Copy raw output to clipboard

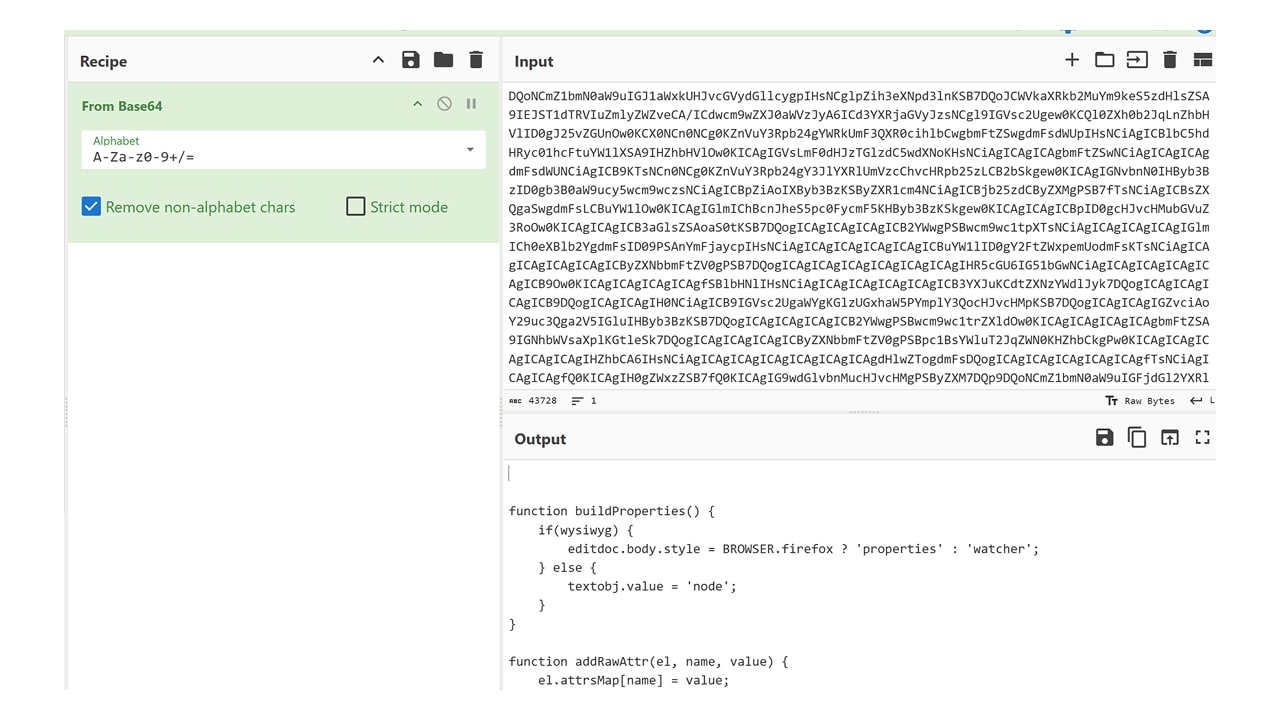click(1137, 438)
